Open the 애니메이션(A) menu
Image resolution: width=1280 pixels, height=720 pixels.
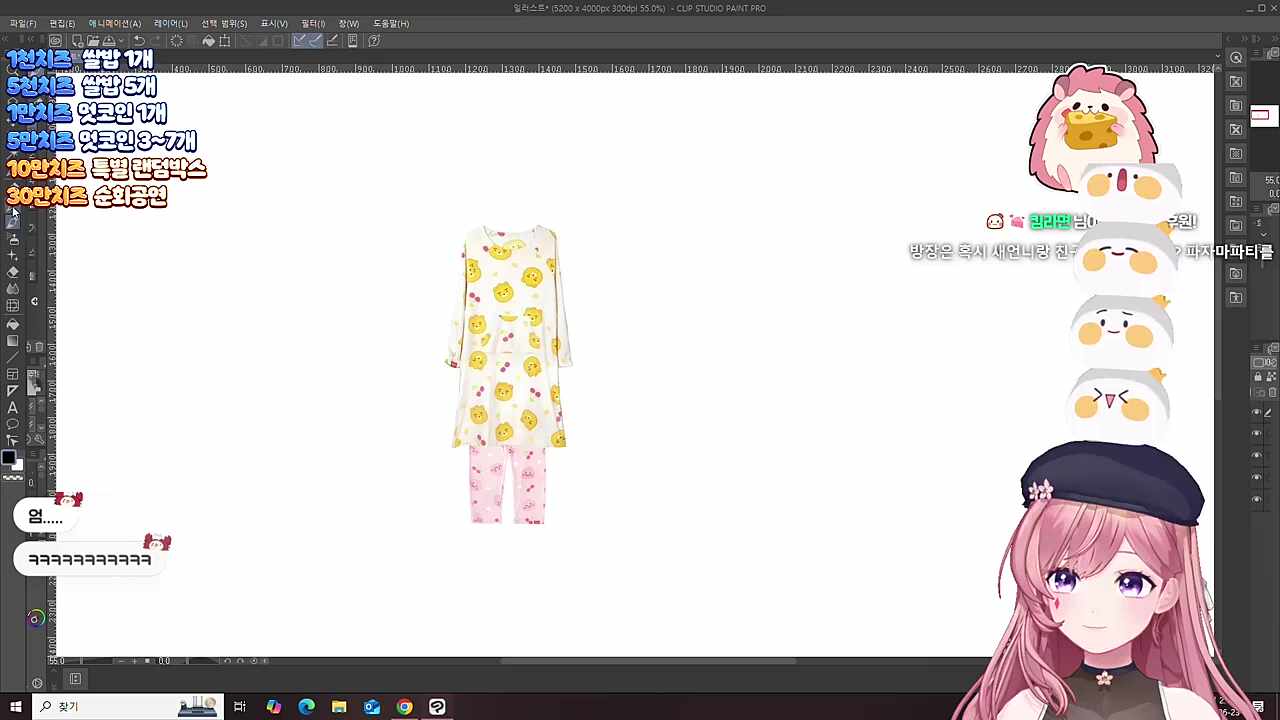coord(114,23)
